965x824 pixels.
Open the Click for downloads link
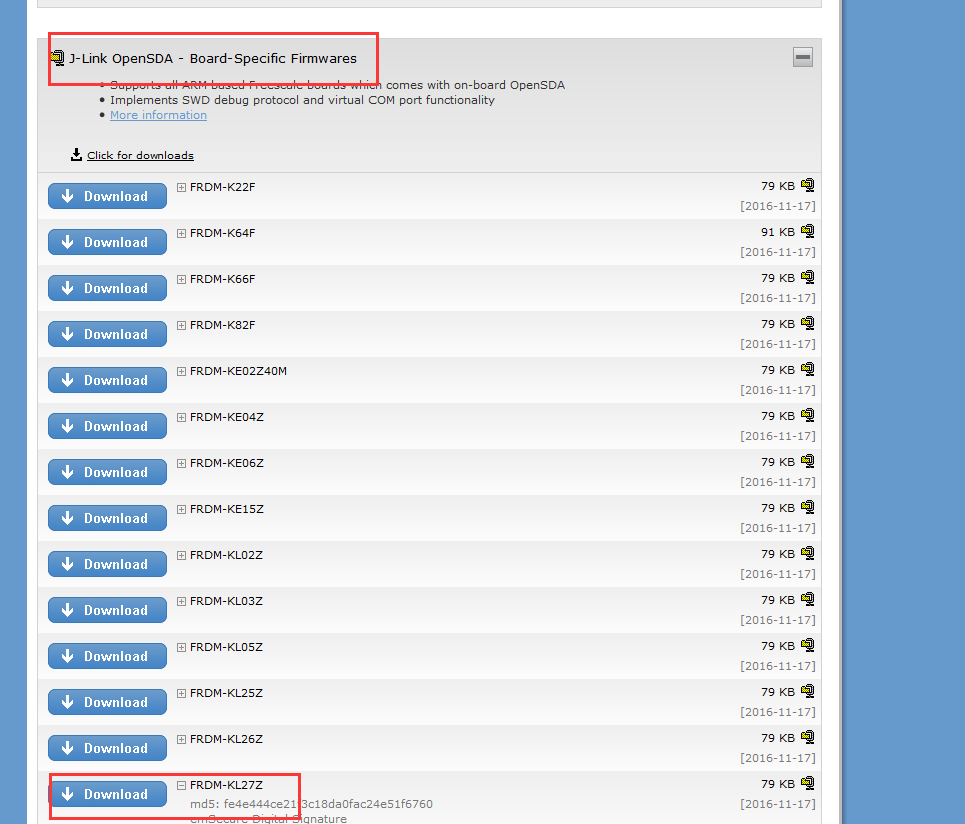tap(140, 156)
